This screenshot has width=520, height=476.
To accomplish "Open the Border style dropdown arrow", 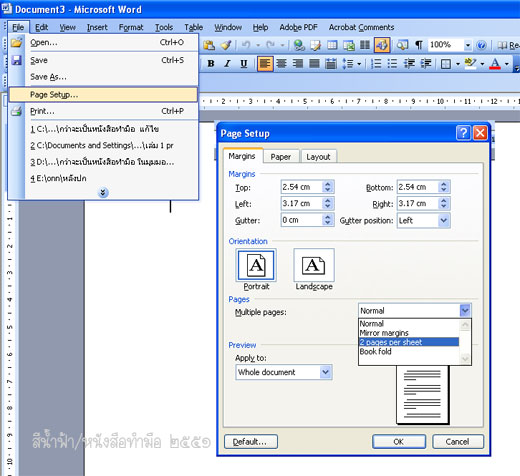I will pyautogui.click(x=458, y=63).
